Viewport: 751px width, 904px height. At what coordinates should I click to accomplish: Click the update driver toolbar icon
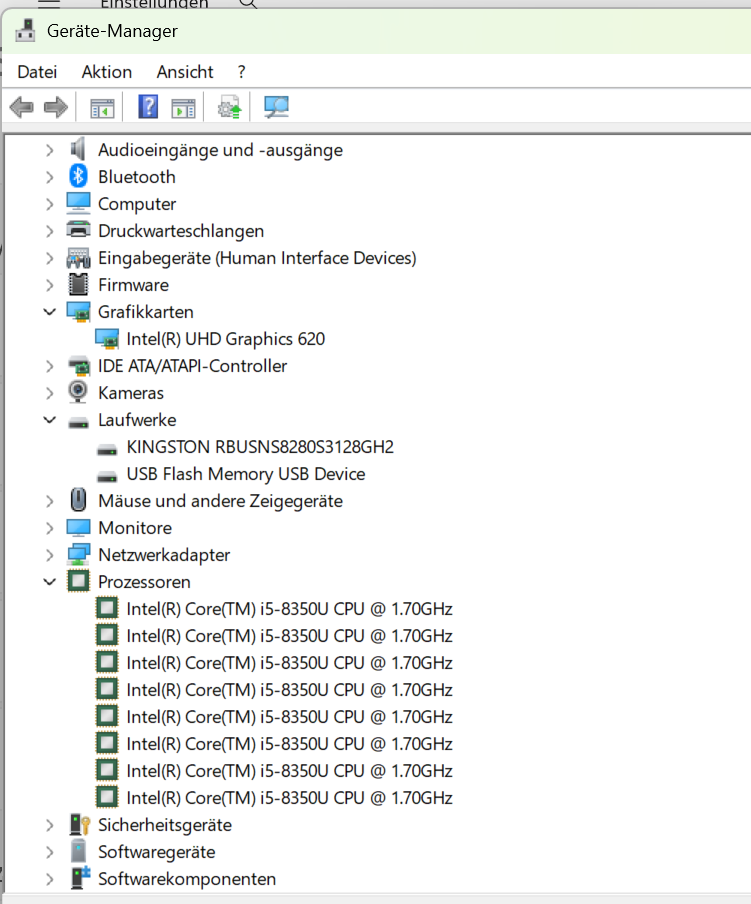pyautogui.click(x=229, y=107)
